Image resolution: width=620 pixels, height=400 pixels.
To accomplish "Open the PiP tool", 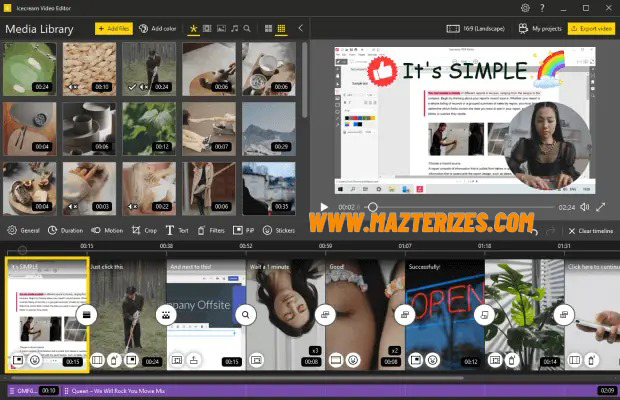I will (x=243, y=230).
